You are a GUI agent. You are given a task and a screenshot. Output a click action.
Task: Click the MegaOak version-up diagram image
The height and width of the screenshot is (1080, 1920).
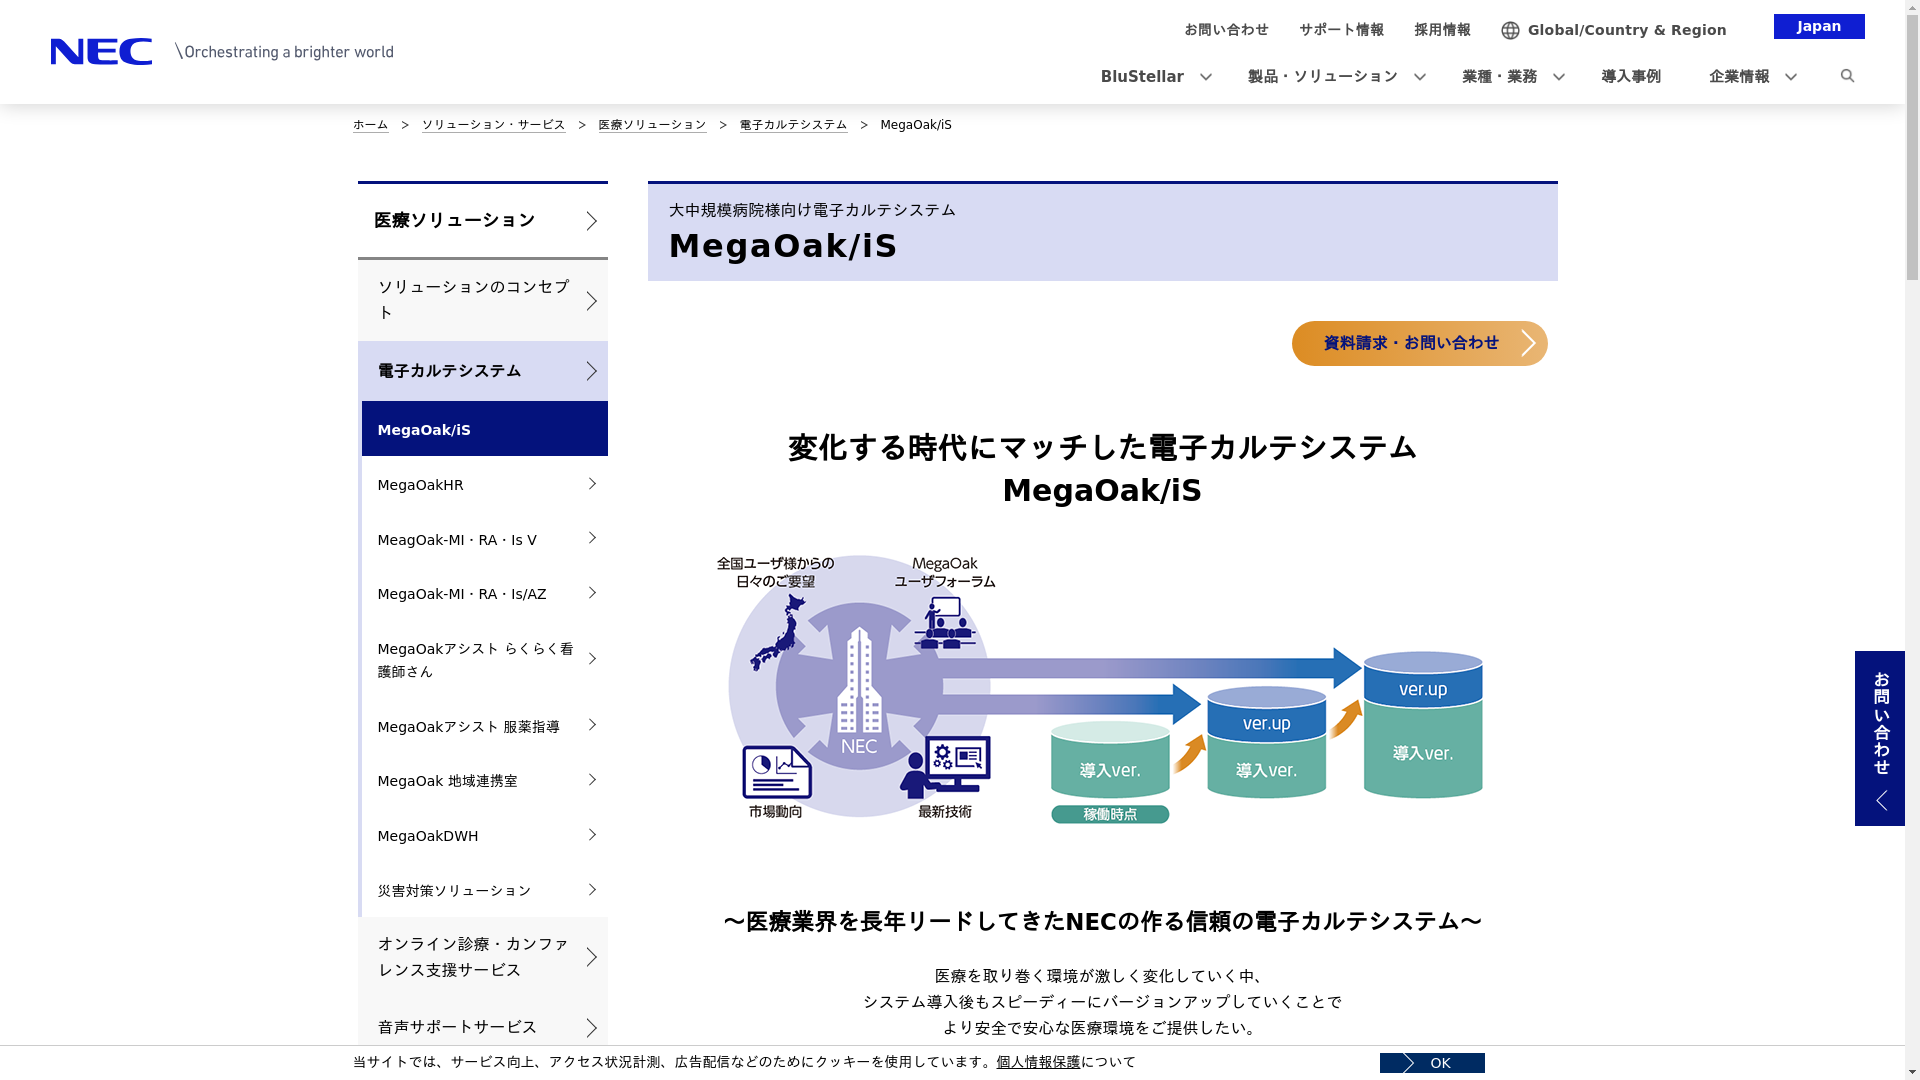click(x=1101, y=689)
